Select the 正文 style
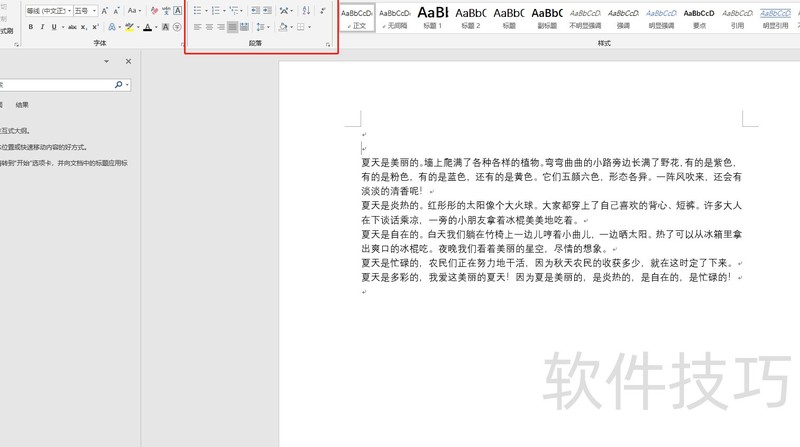Viewport: 800px width, 447px height. pyautogui.click(x=357, y=18)
